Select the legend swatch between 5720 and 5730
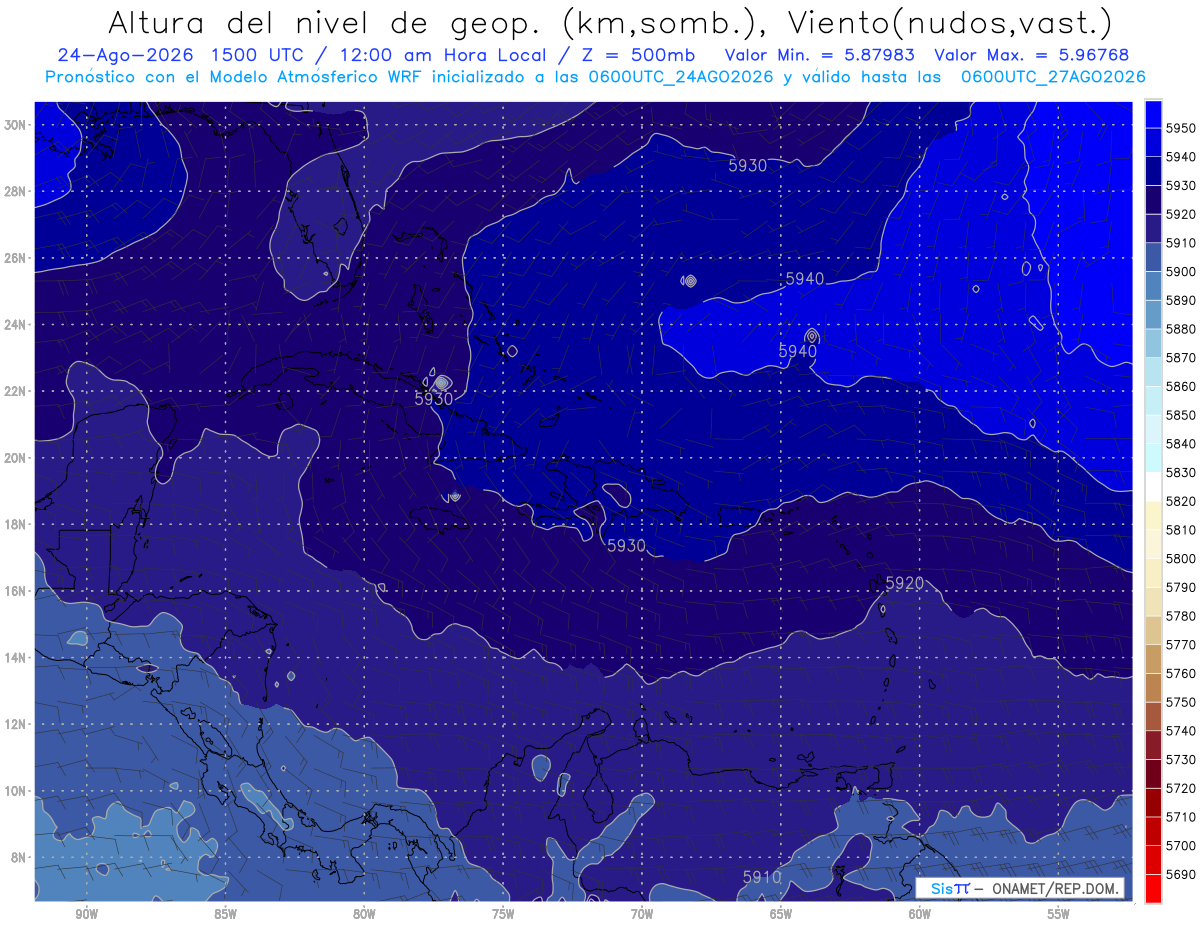 tap(1153, 773)
